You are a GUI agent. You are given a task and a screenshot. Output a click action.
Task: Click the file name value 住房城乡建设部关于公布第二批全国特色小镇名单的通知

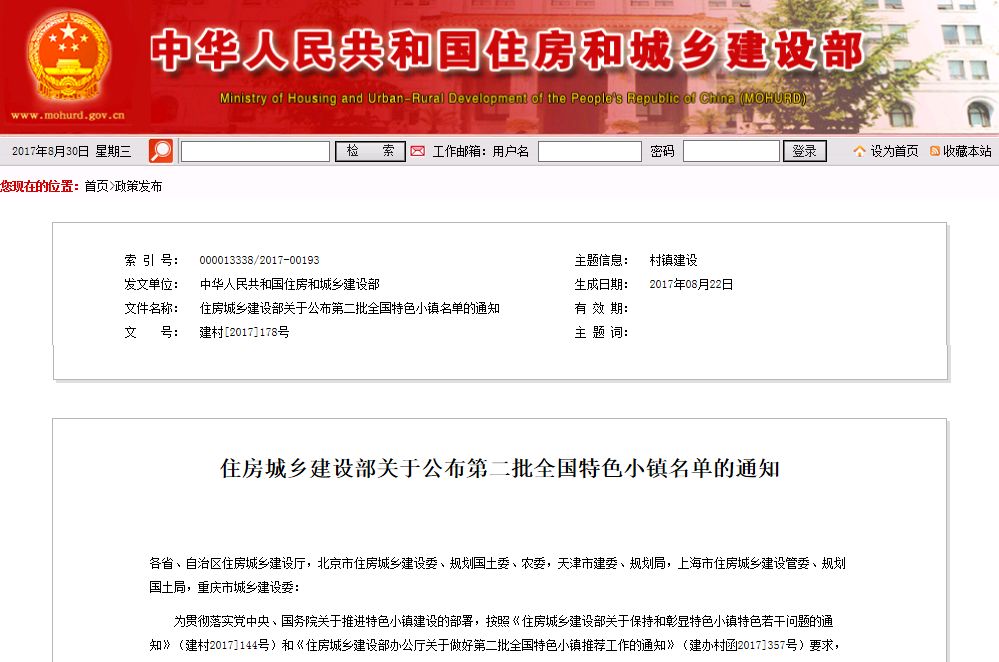click(350, 308)
